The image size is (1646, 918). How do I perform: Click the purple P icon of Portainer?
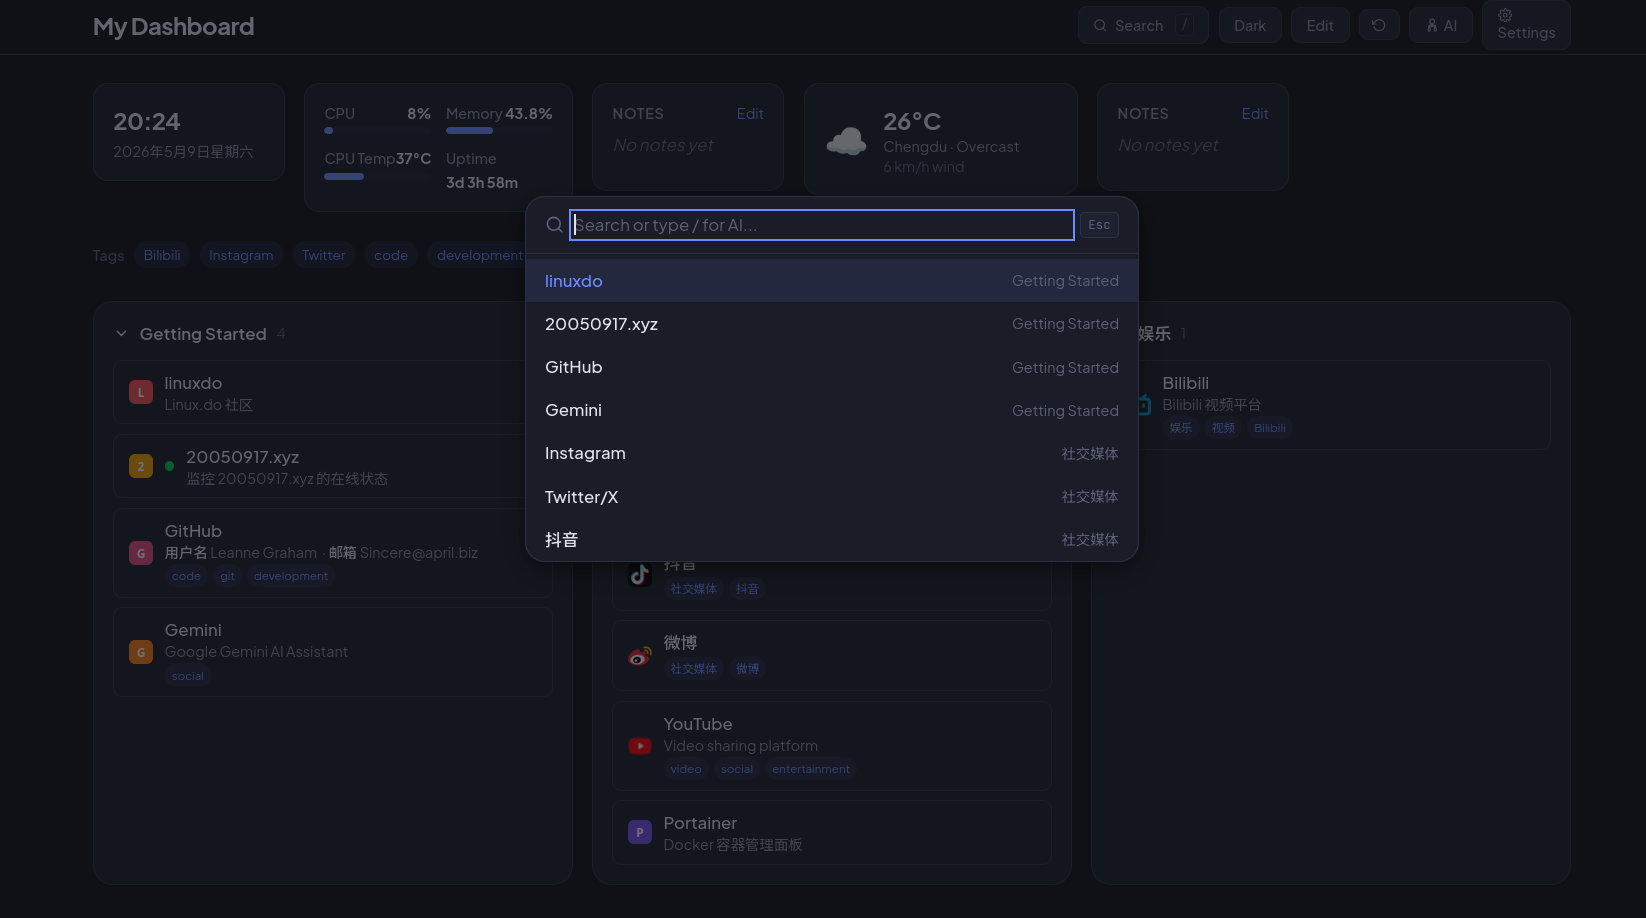click(640, 832)
